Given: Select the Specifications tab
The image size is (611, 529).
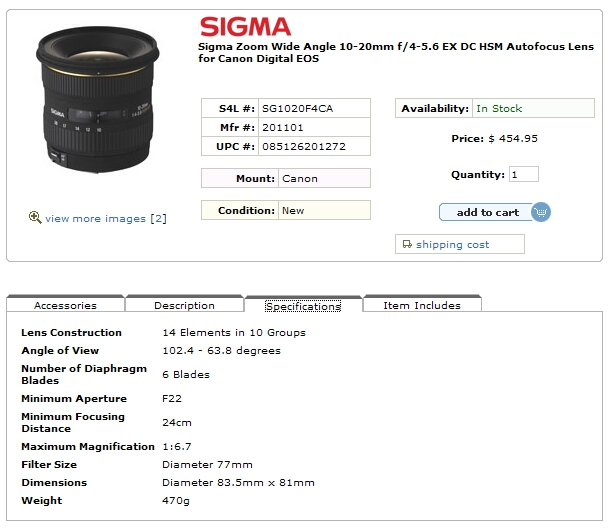Looking at the screenshot, I should pos(303,306).
